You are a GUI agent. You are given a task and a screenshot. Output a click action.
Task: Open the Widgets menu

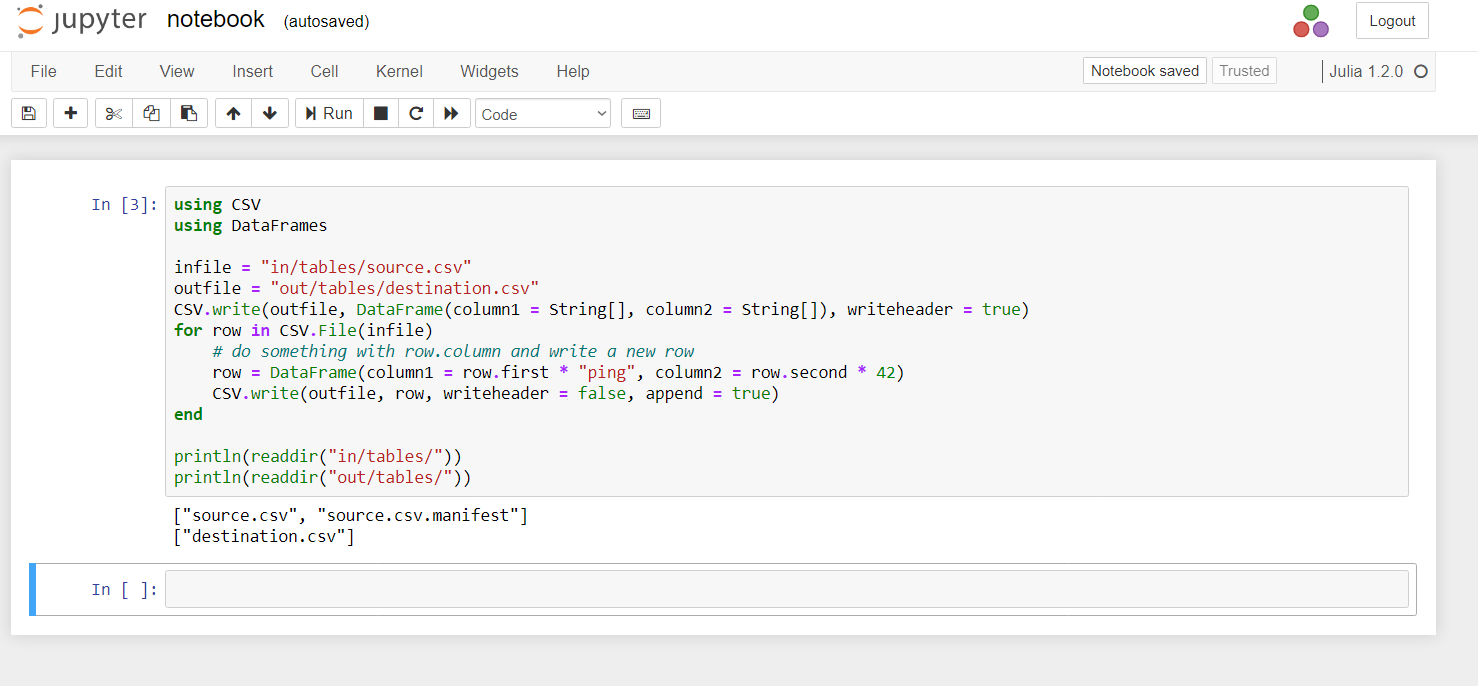pyautogui.click(x=489, y=71)
